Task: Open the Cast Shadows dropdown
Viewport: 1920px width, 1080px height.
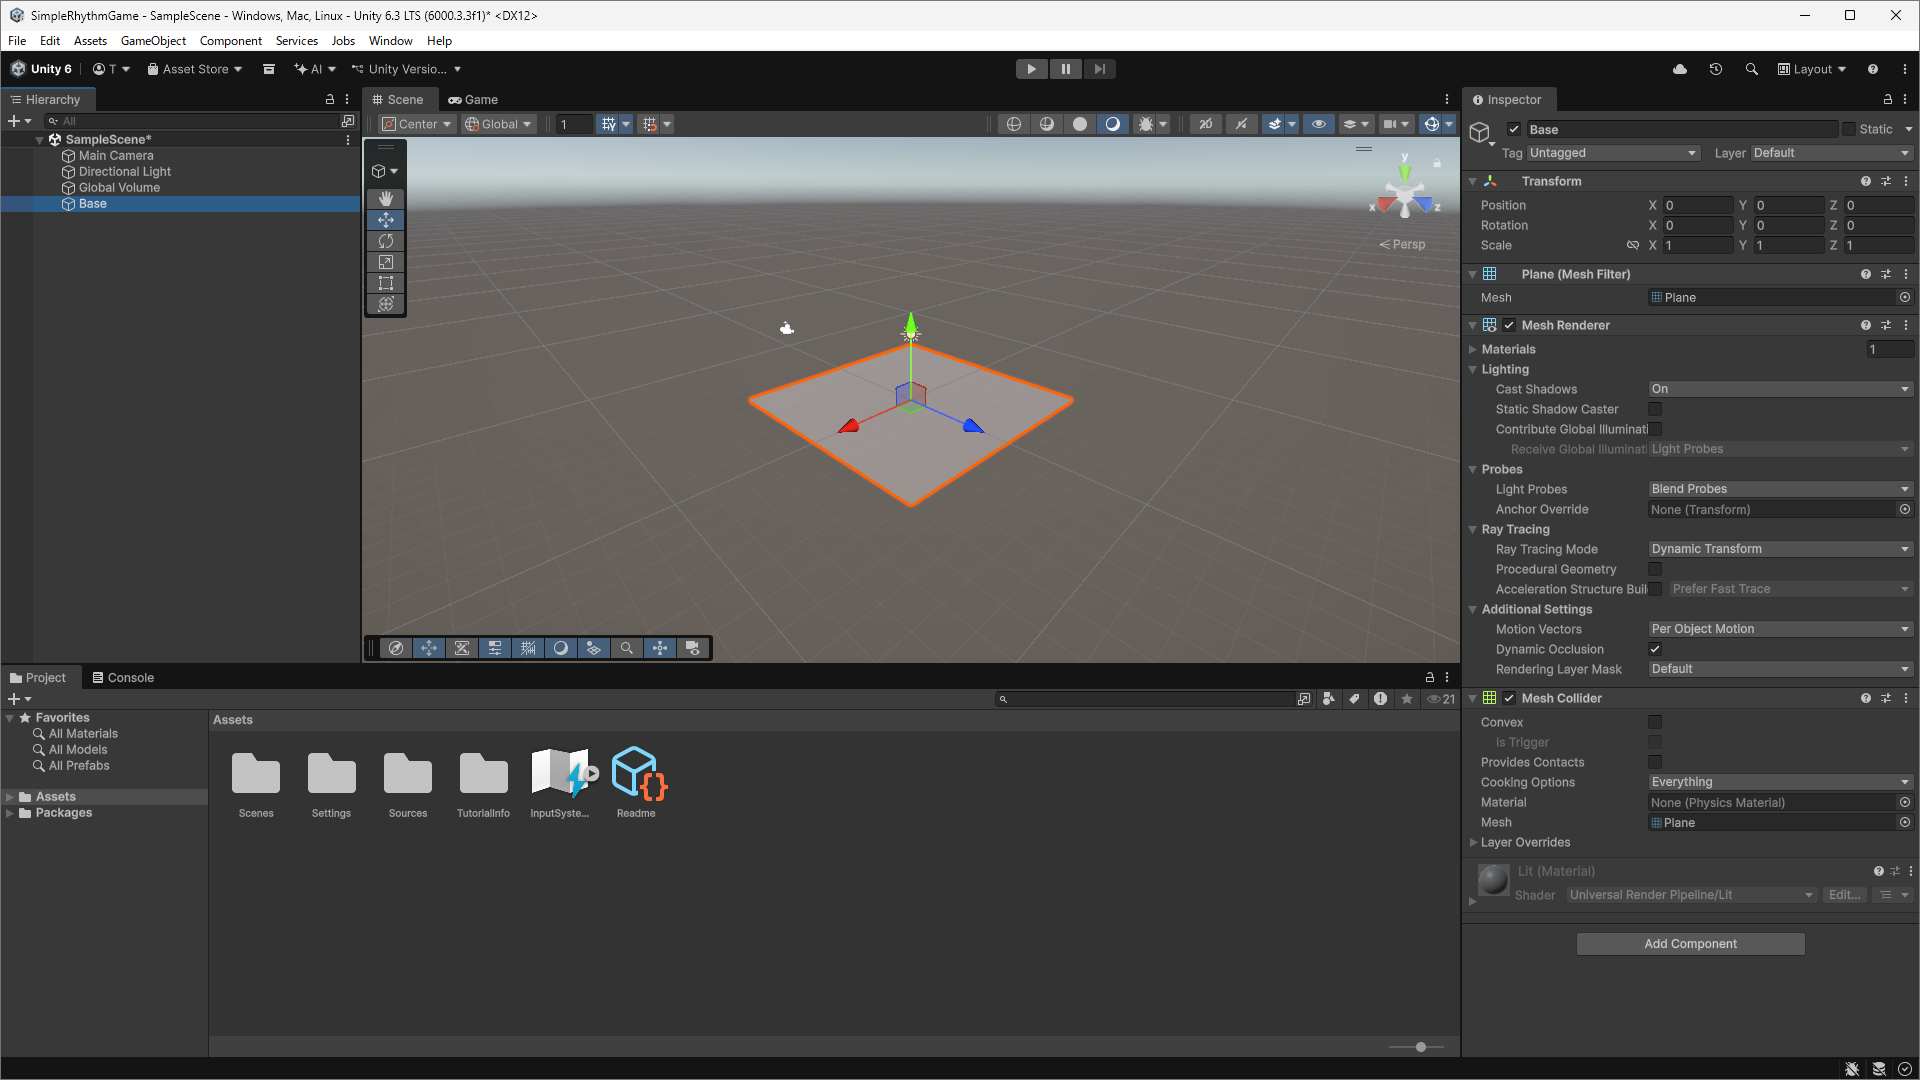Action: pyautogui.click(x=1780, y=389)
